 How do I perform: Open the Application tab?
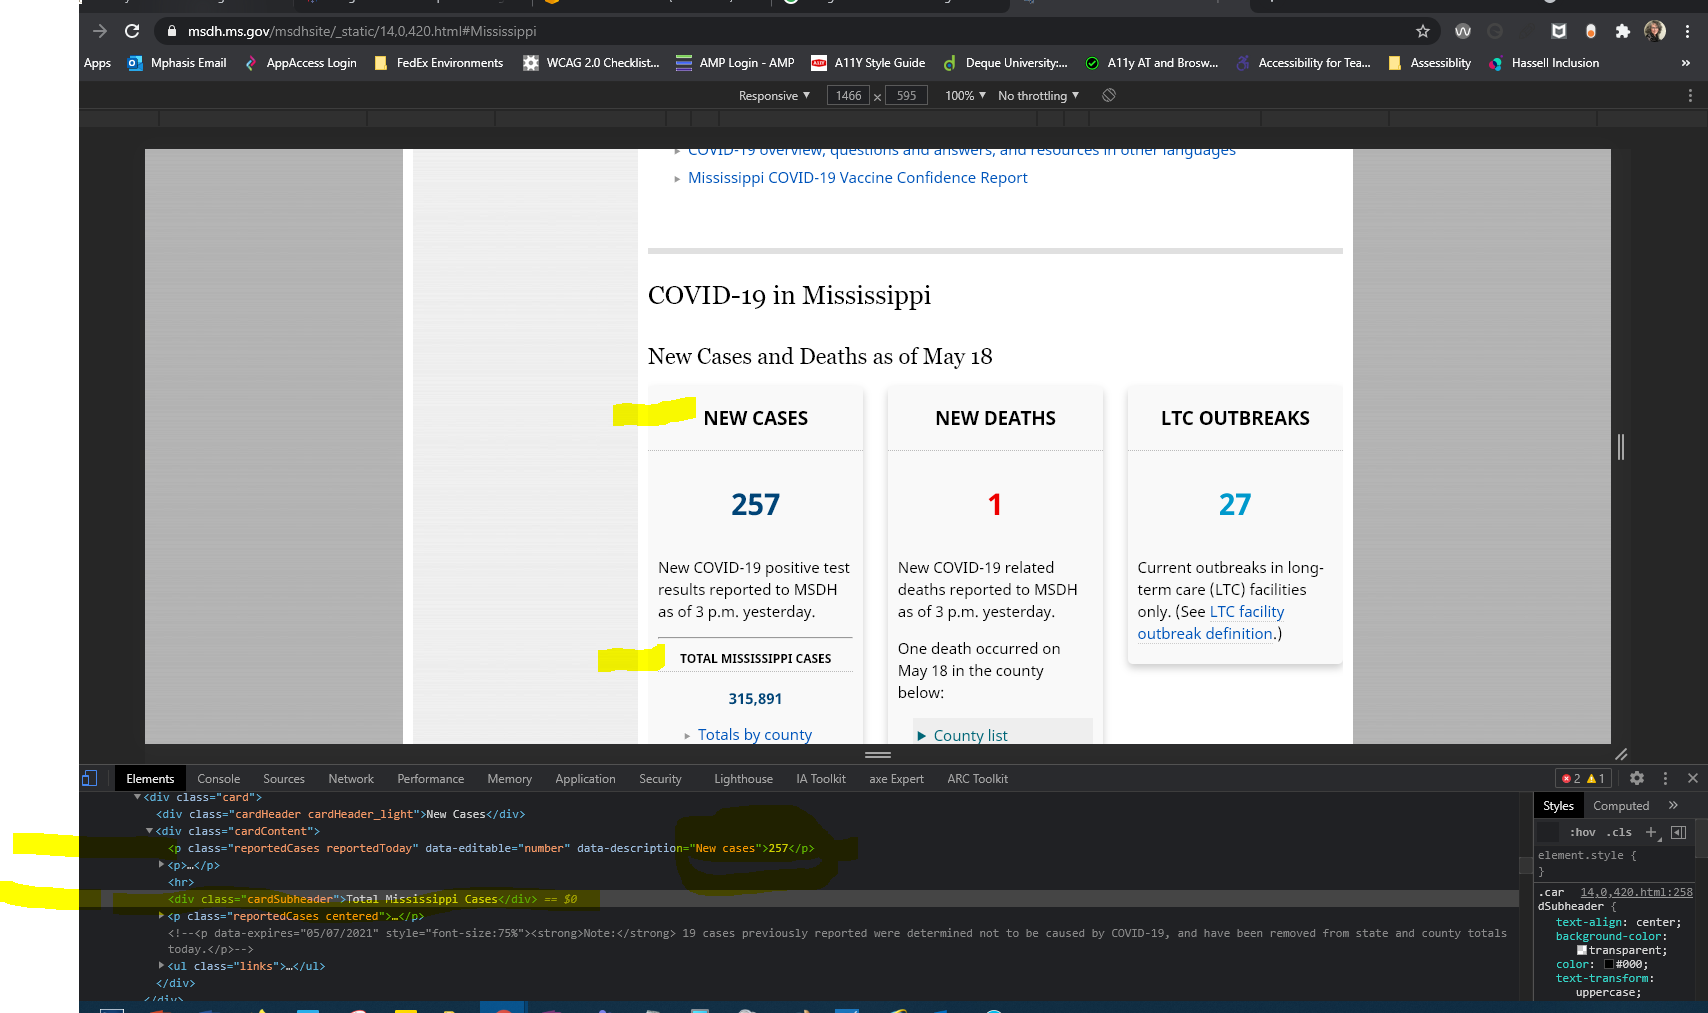[585, 778]
